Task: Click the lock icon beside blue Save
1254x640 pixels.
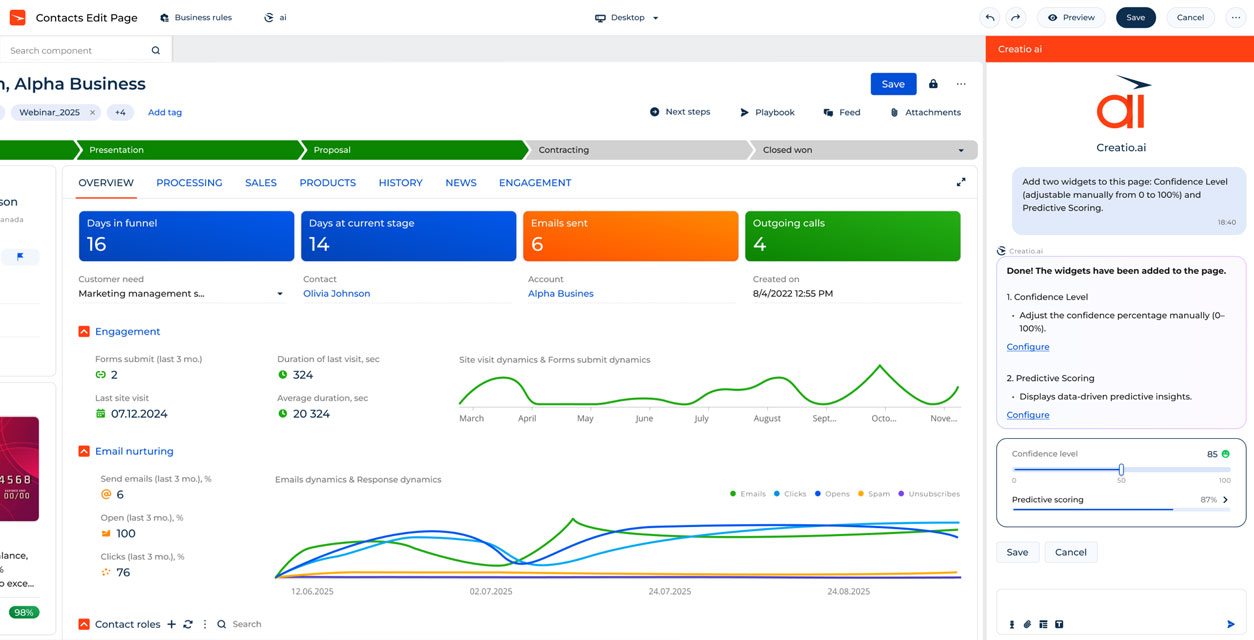Action: [933, 84]
